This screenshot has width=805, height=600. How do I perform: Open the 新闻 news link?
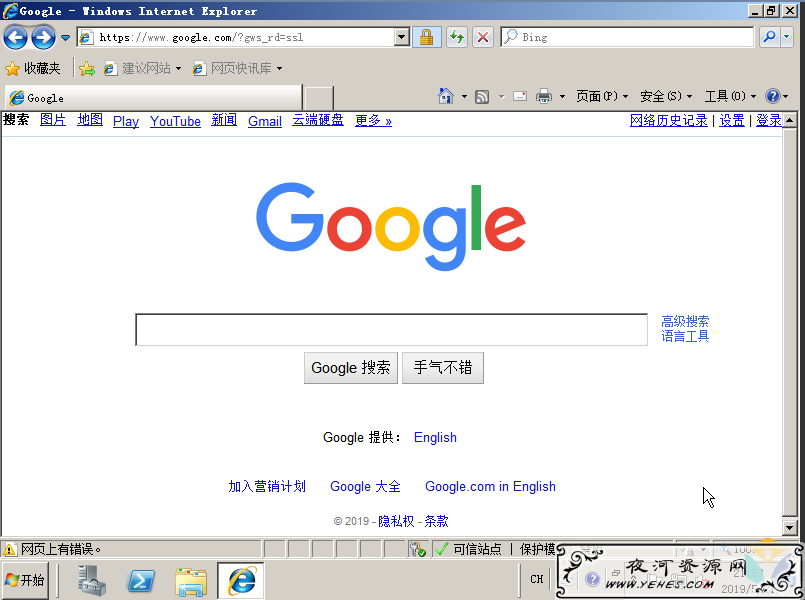tap(224, 120)
